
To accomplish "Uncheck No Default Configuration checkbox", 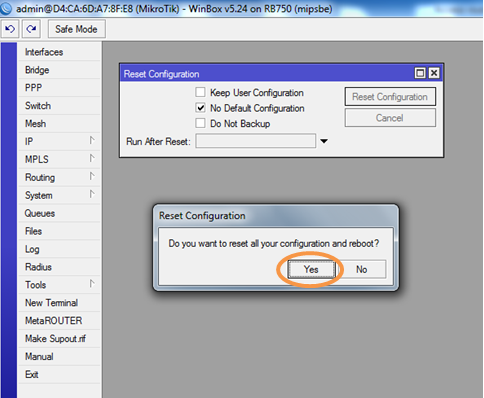I will pos(200,108).
